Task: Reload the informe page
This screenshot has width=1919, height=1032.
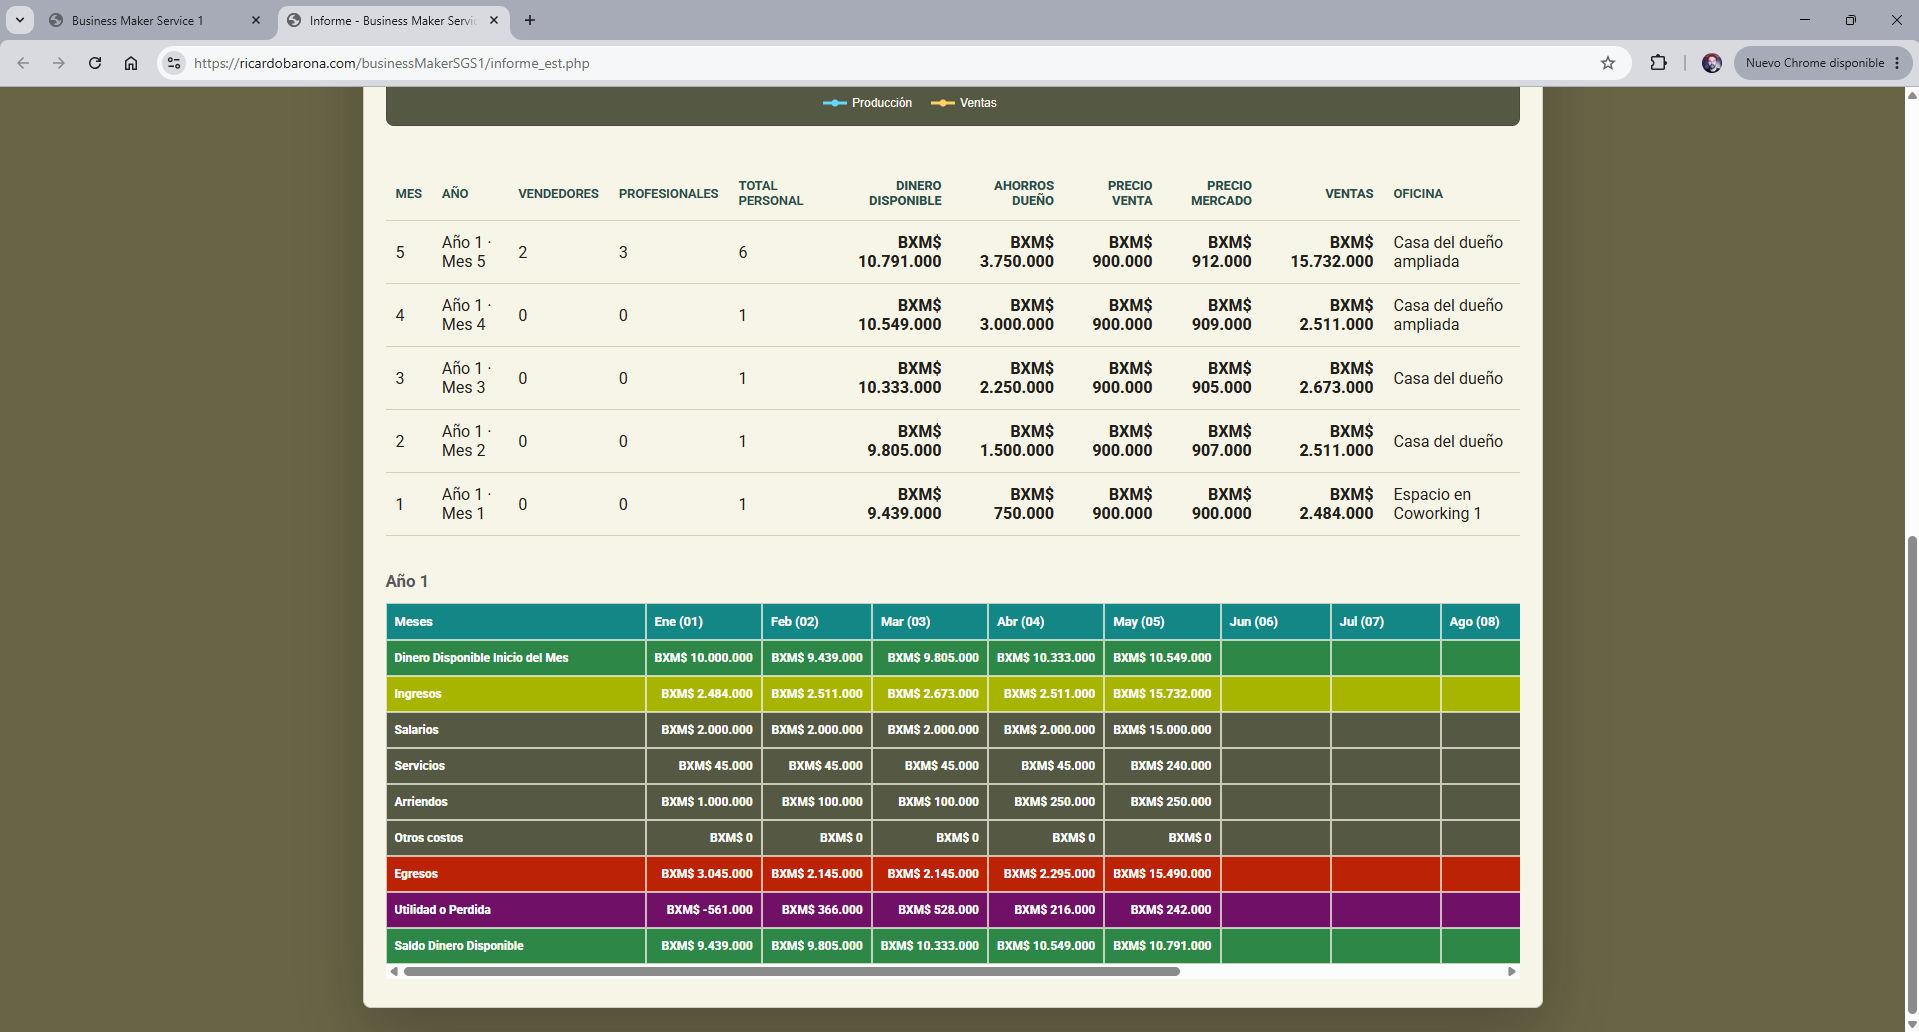Action: 95,63
